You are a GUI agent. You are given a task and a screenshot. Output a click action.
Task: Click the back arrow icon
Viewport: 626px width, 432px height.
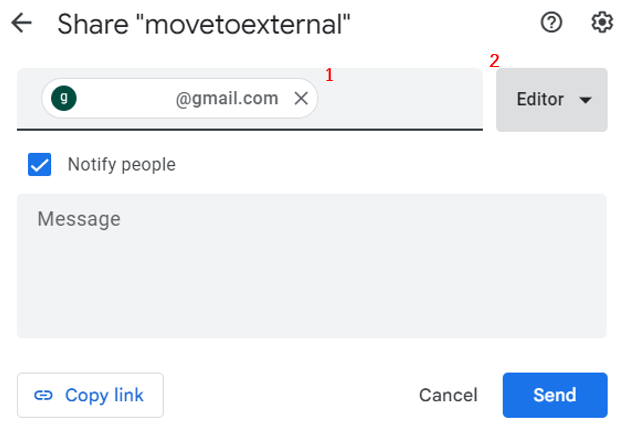tap(21, 23)
